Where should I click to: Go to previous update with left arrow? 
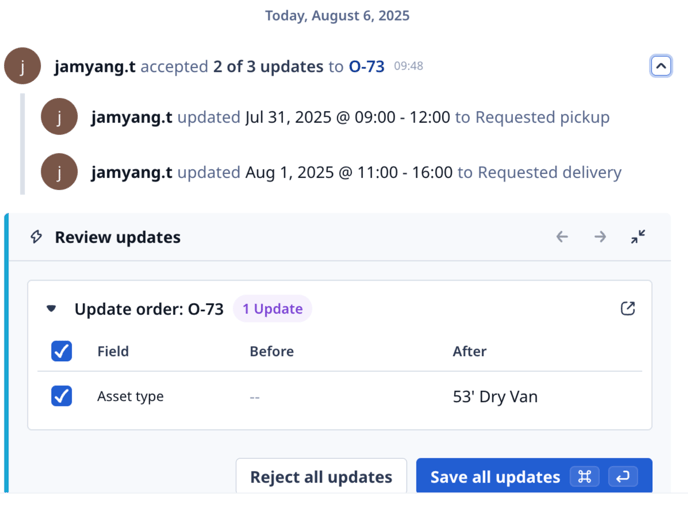(562, 237)
